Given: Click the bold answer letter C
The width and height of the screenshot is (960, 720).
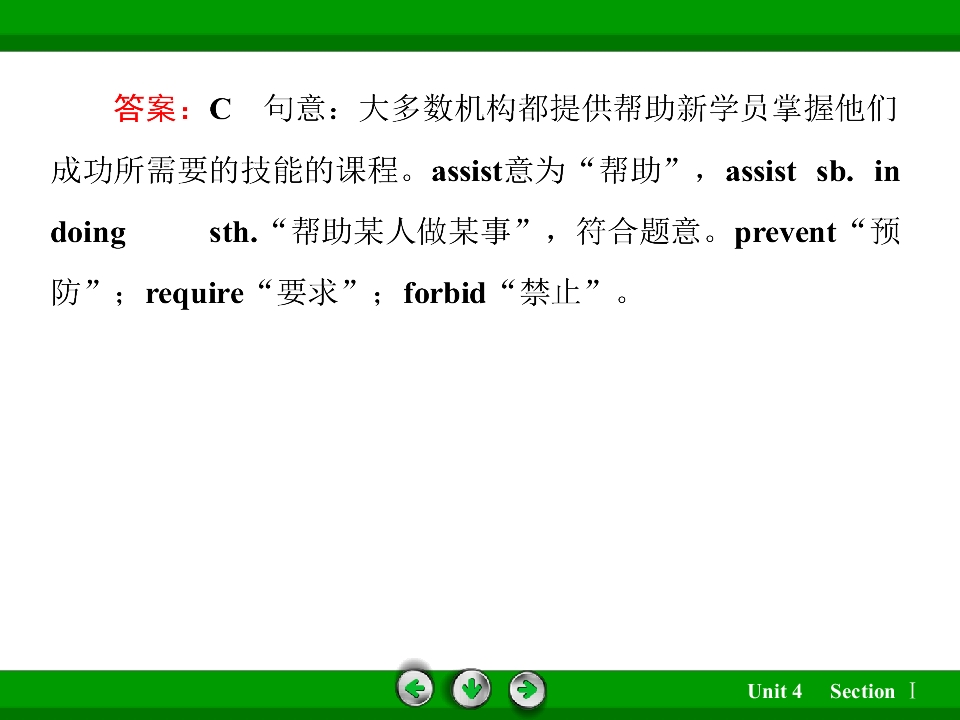Looking at the screenshot, I should (x=220, y=110).
